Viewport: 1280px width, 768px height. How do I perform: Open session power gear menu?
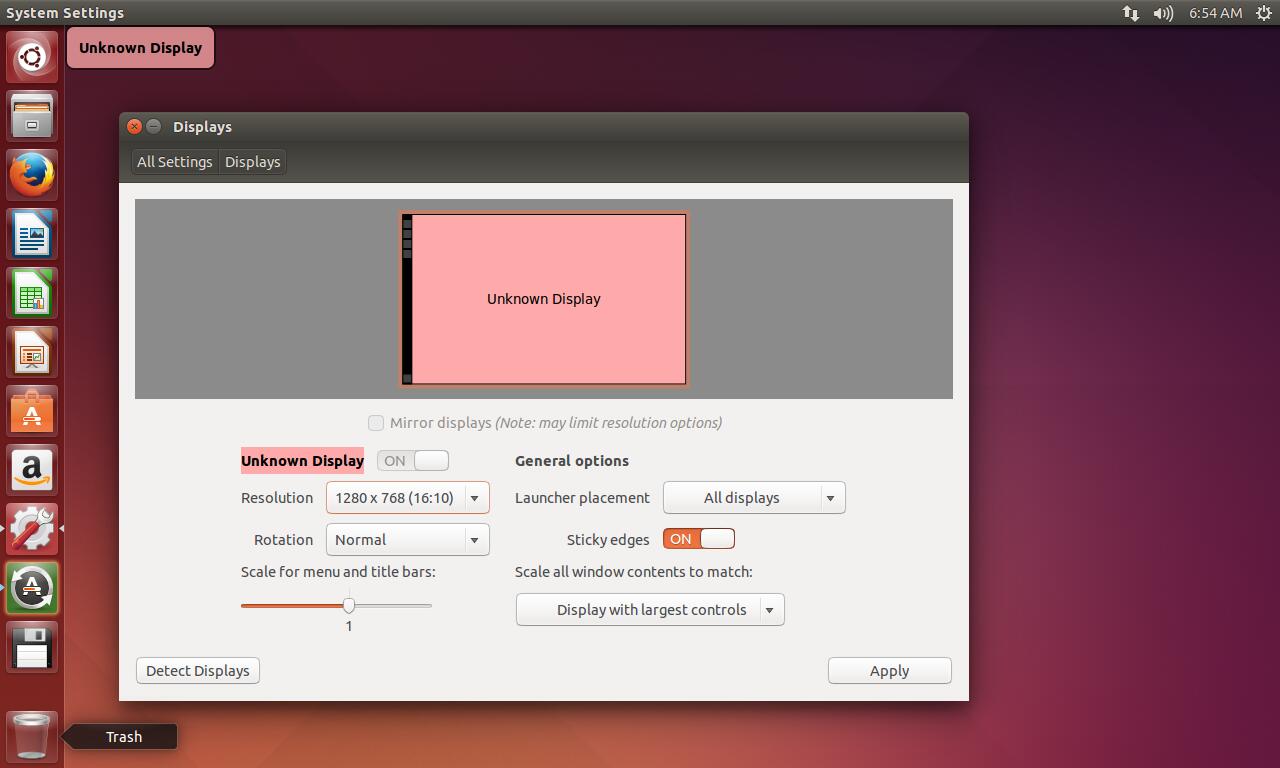[1264, 13]
